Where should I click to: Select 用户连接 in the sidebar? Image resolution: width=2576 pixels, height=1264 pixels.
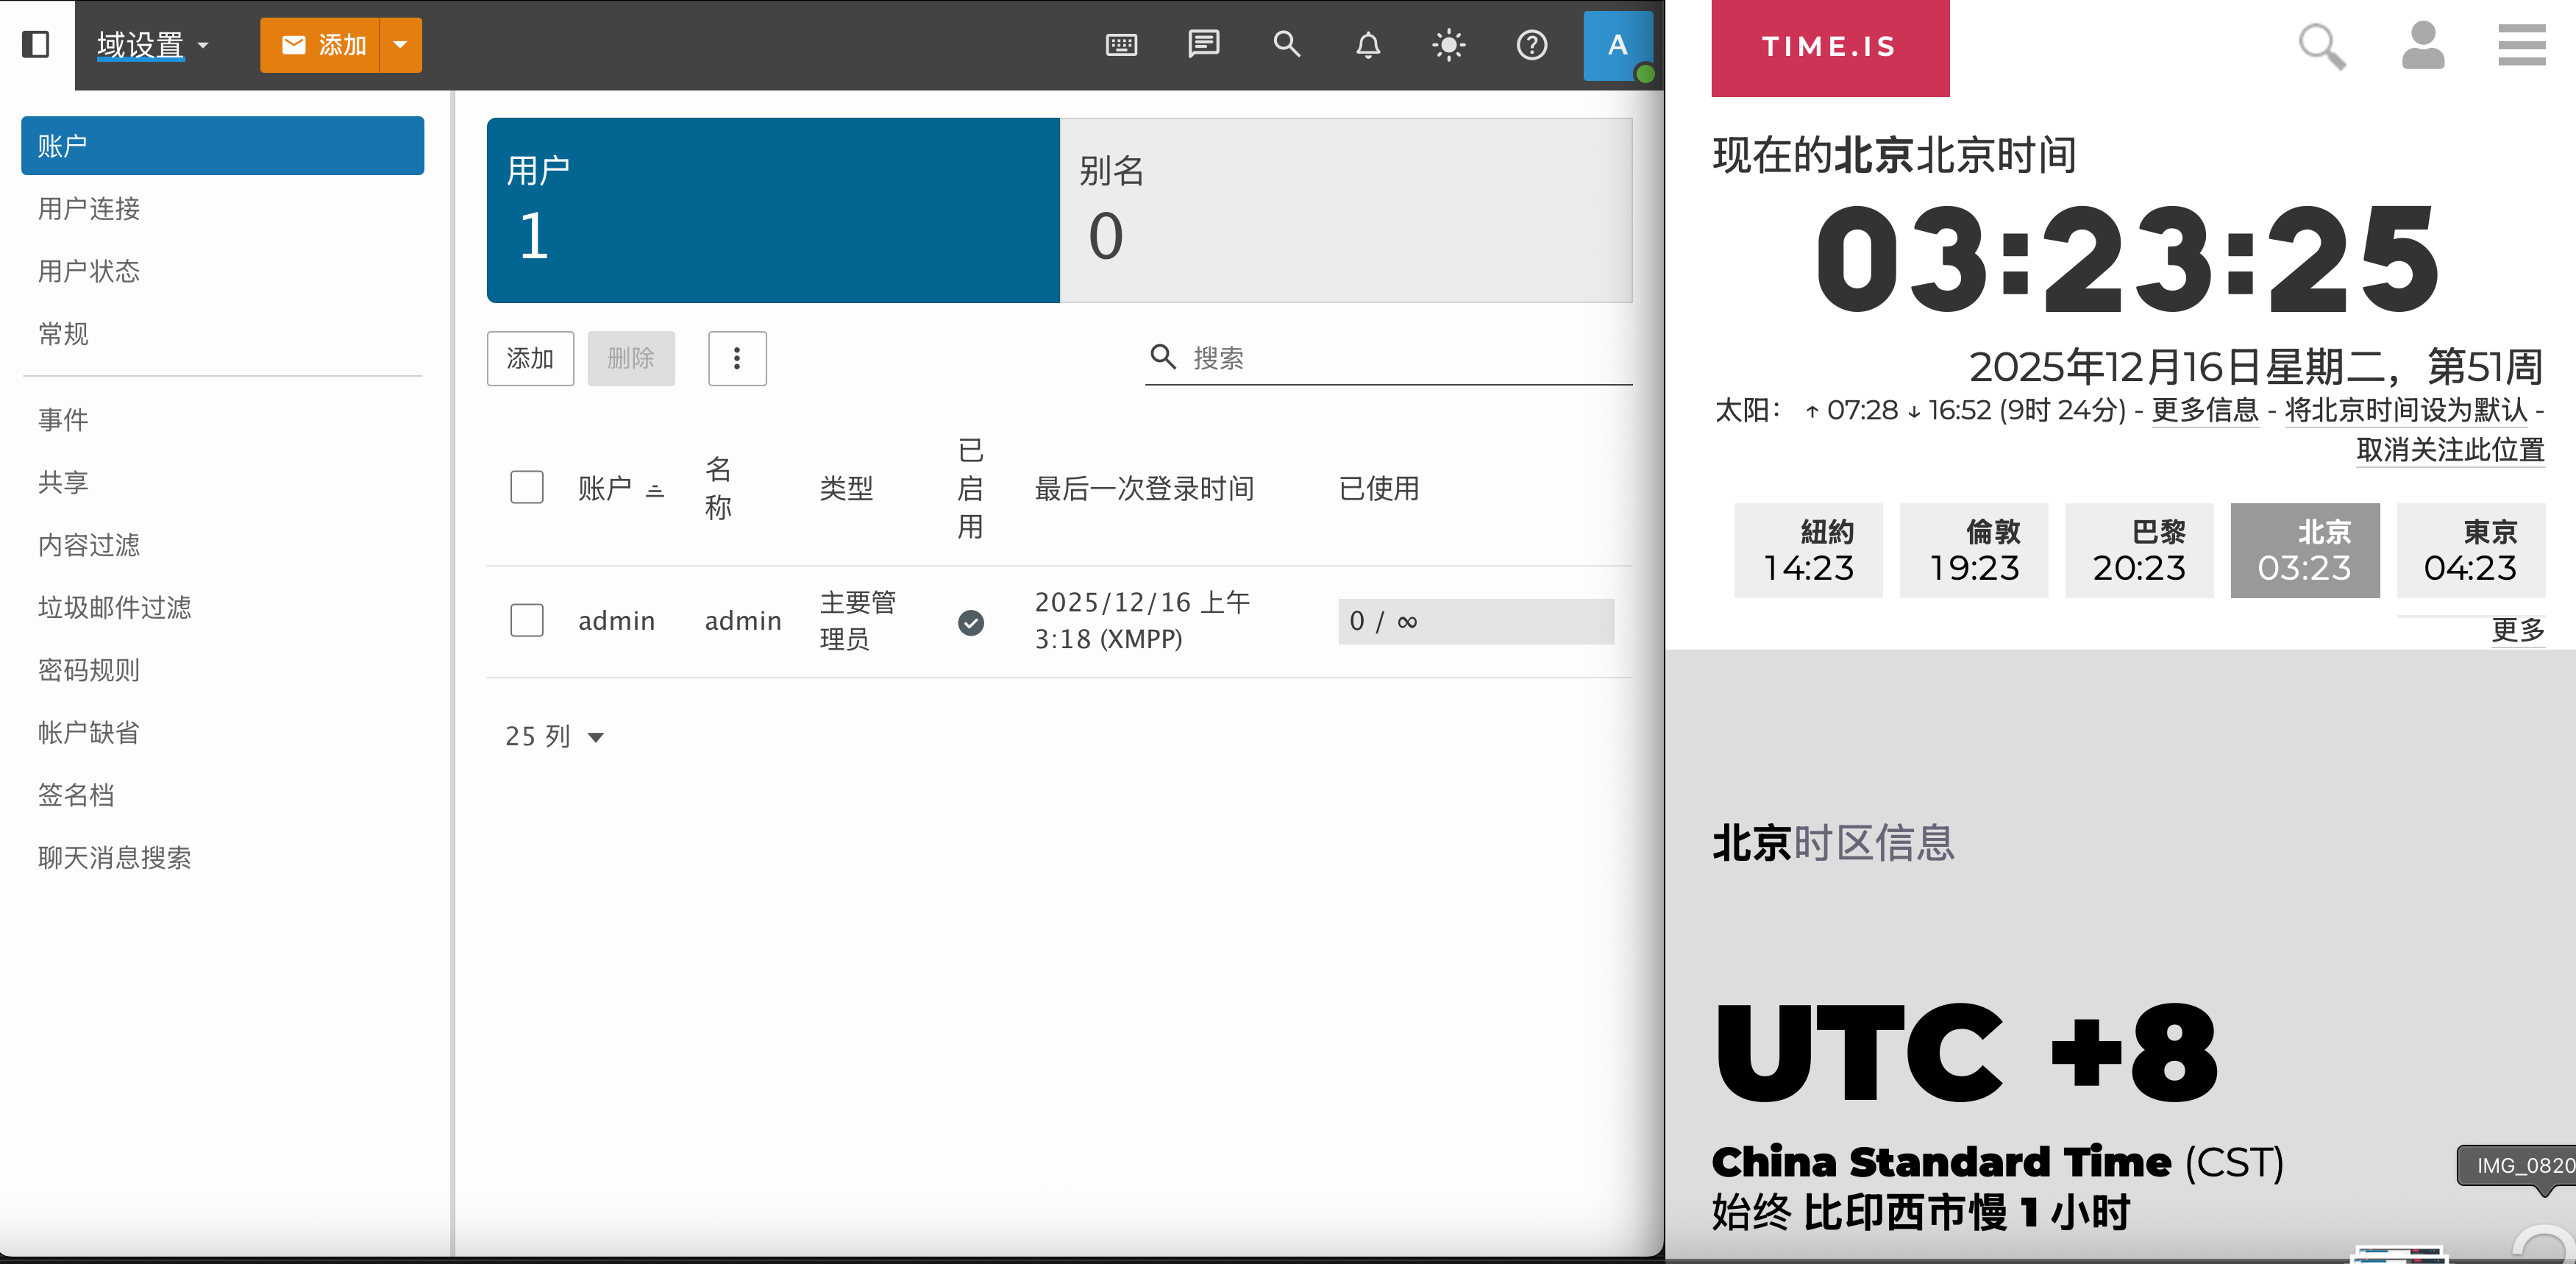(x=89, y=208)
